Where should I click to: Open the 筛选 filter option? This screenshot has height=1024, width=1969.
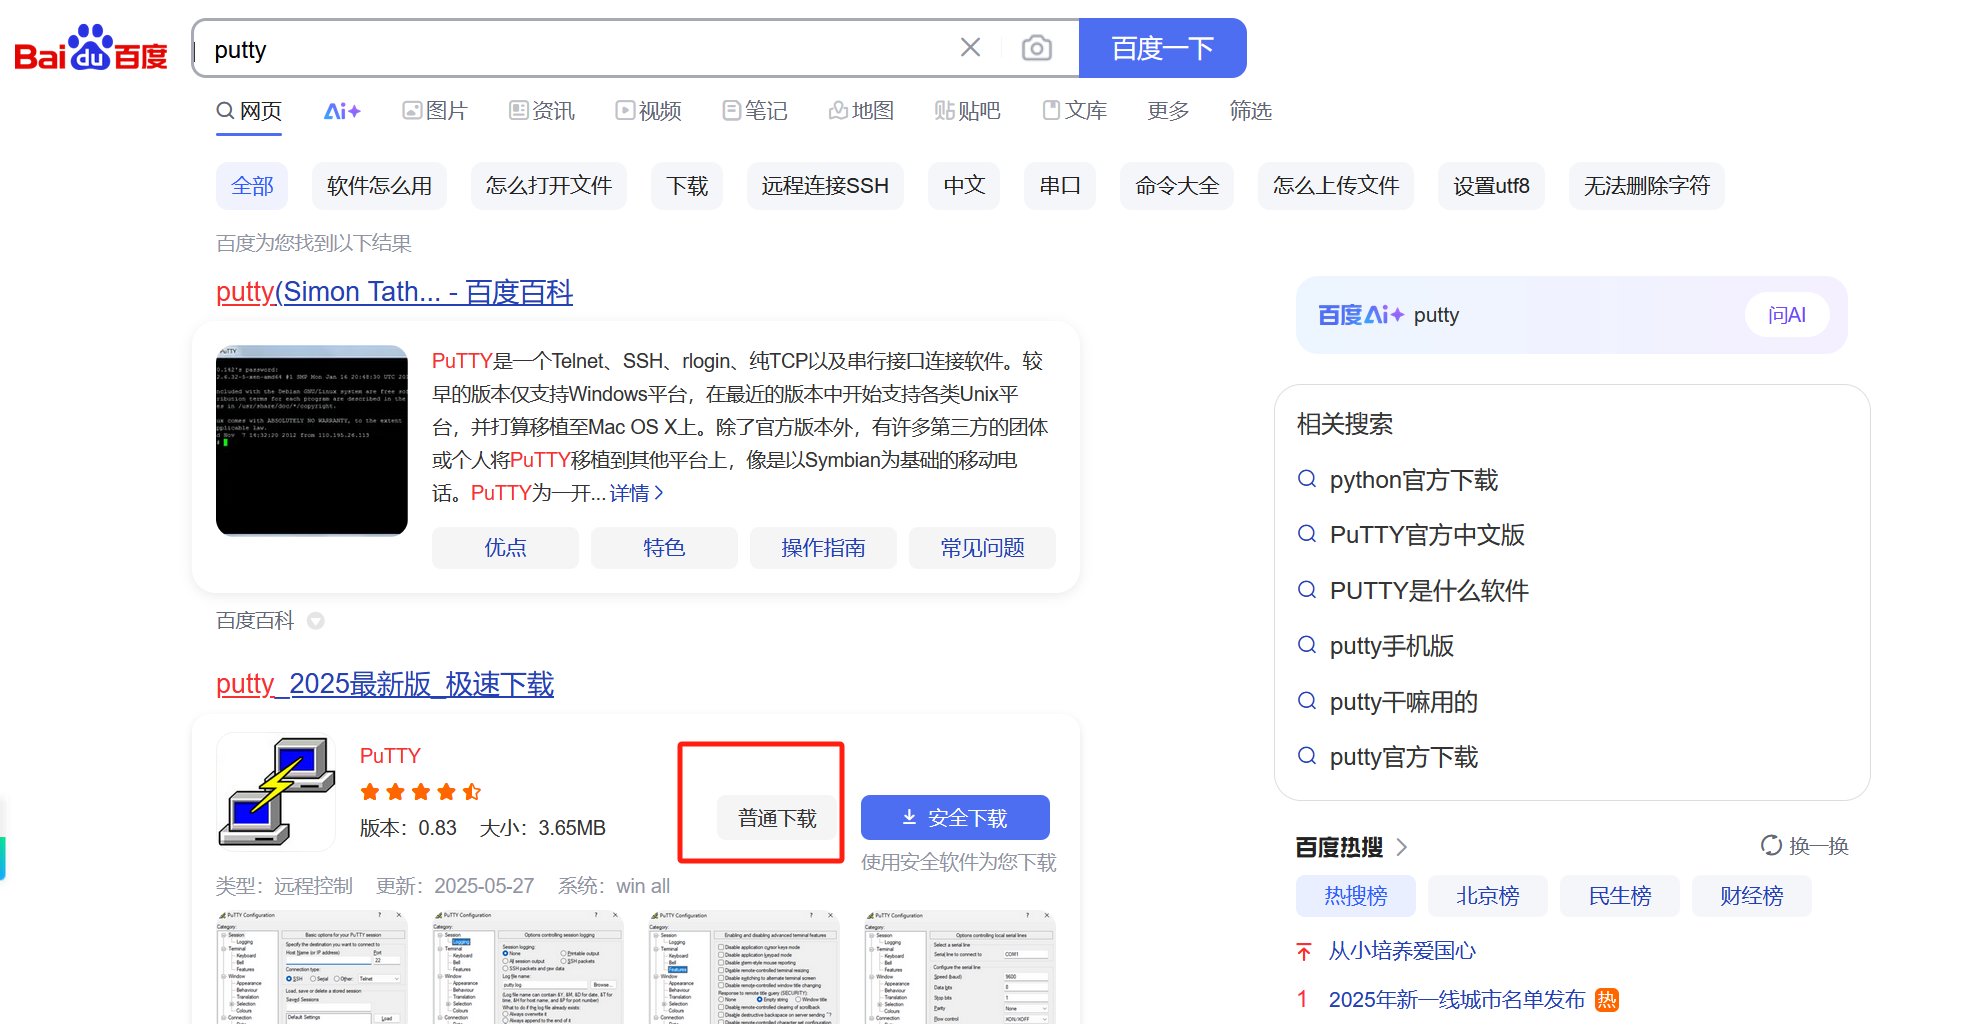coord(1251,111)
